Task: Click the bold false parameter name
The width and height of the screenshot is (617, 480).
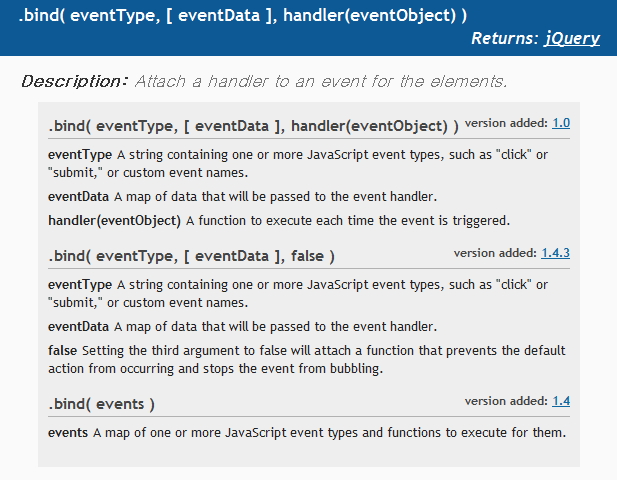Action: click(x=63, y=350)
